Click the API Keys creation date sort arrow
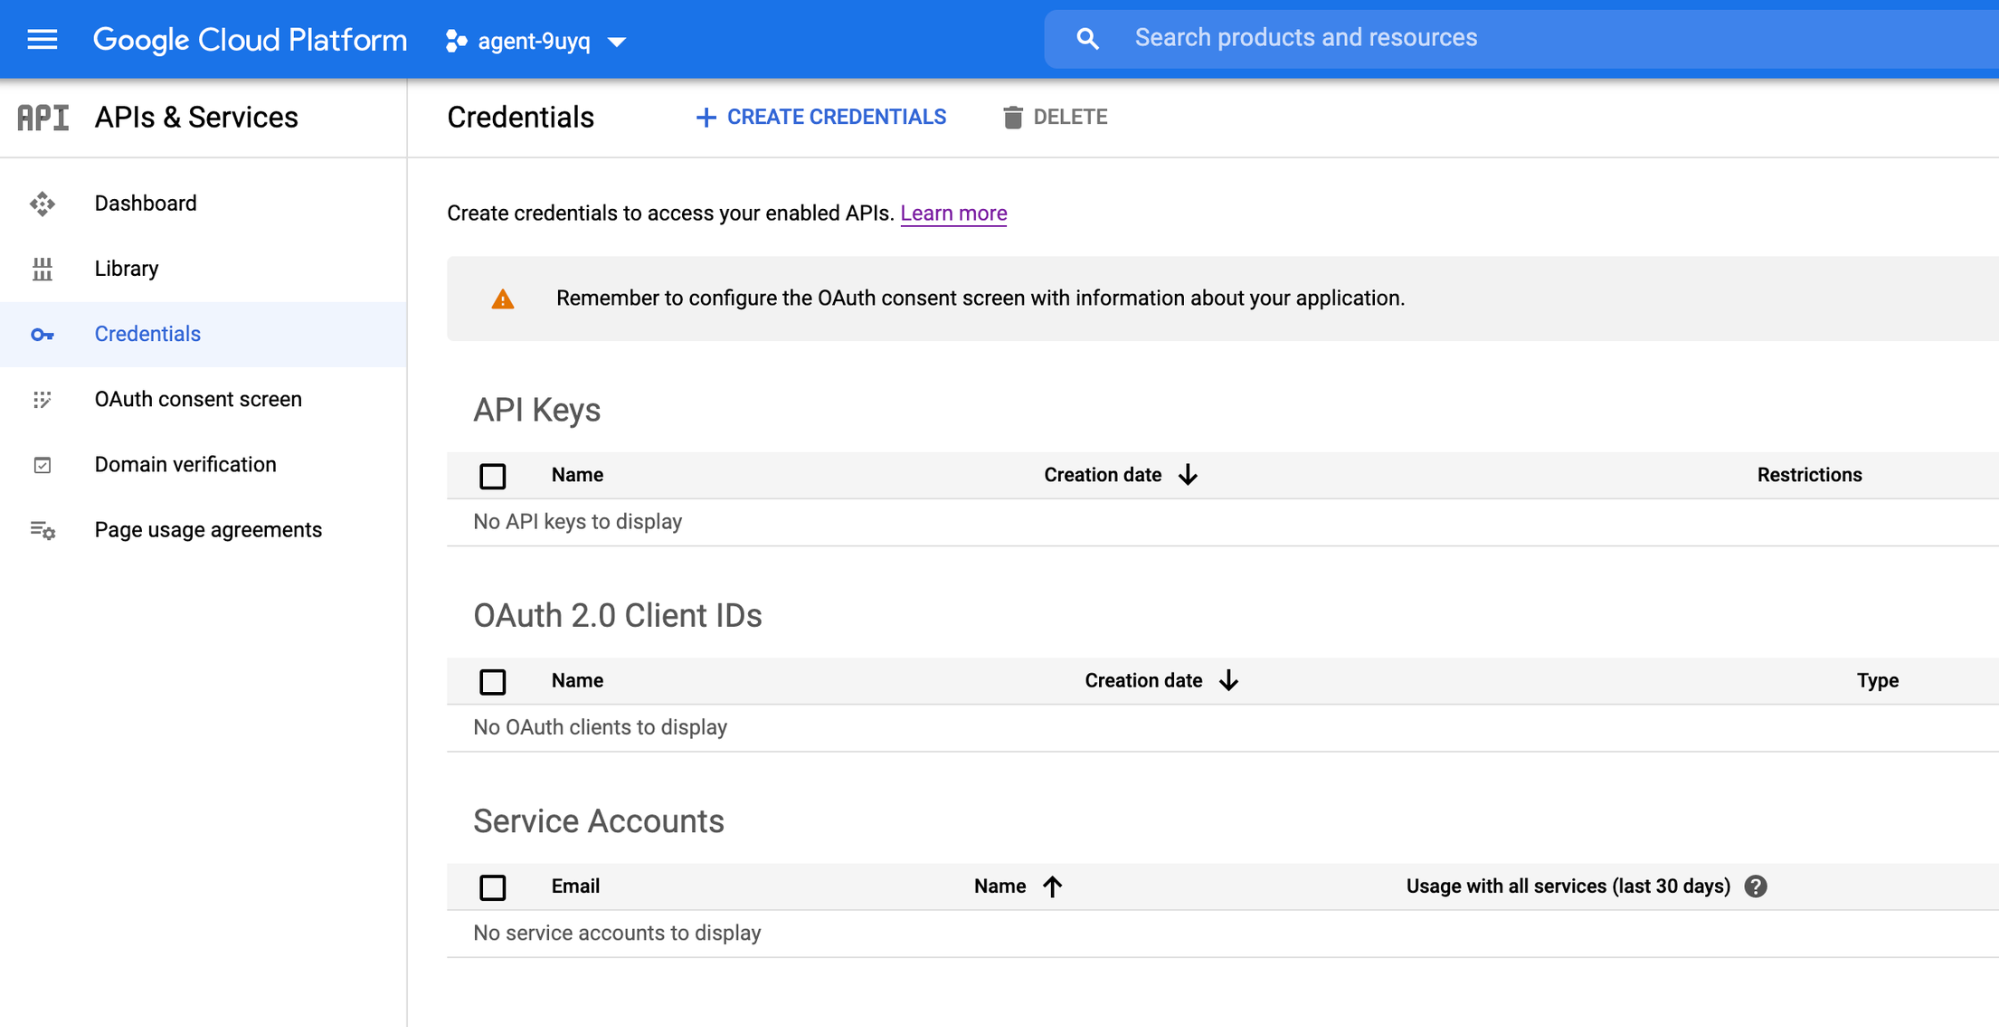This screenshot has height=1027, width=1999. coord(1188,475)
